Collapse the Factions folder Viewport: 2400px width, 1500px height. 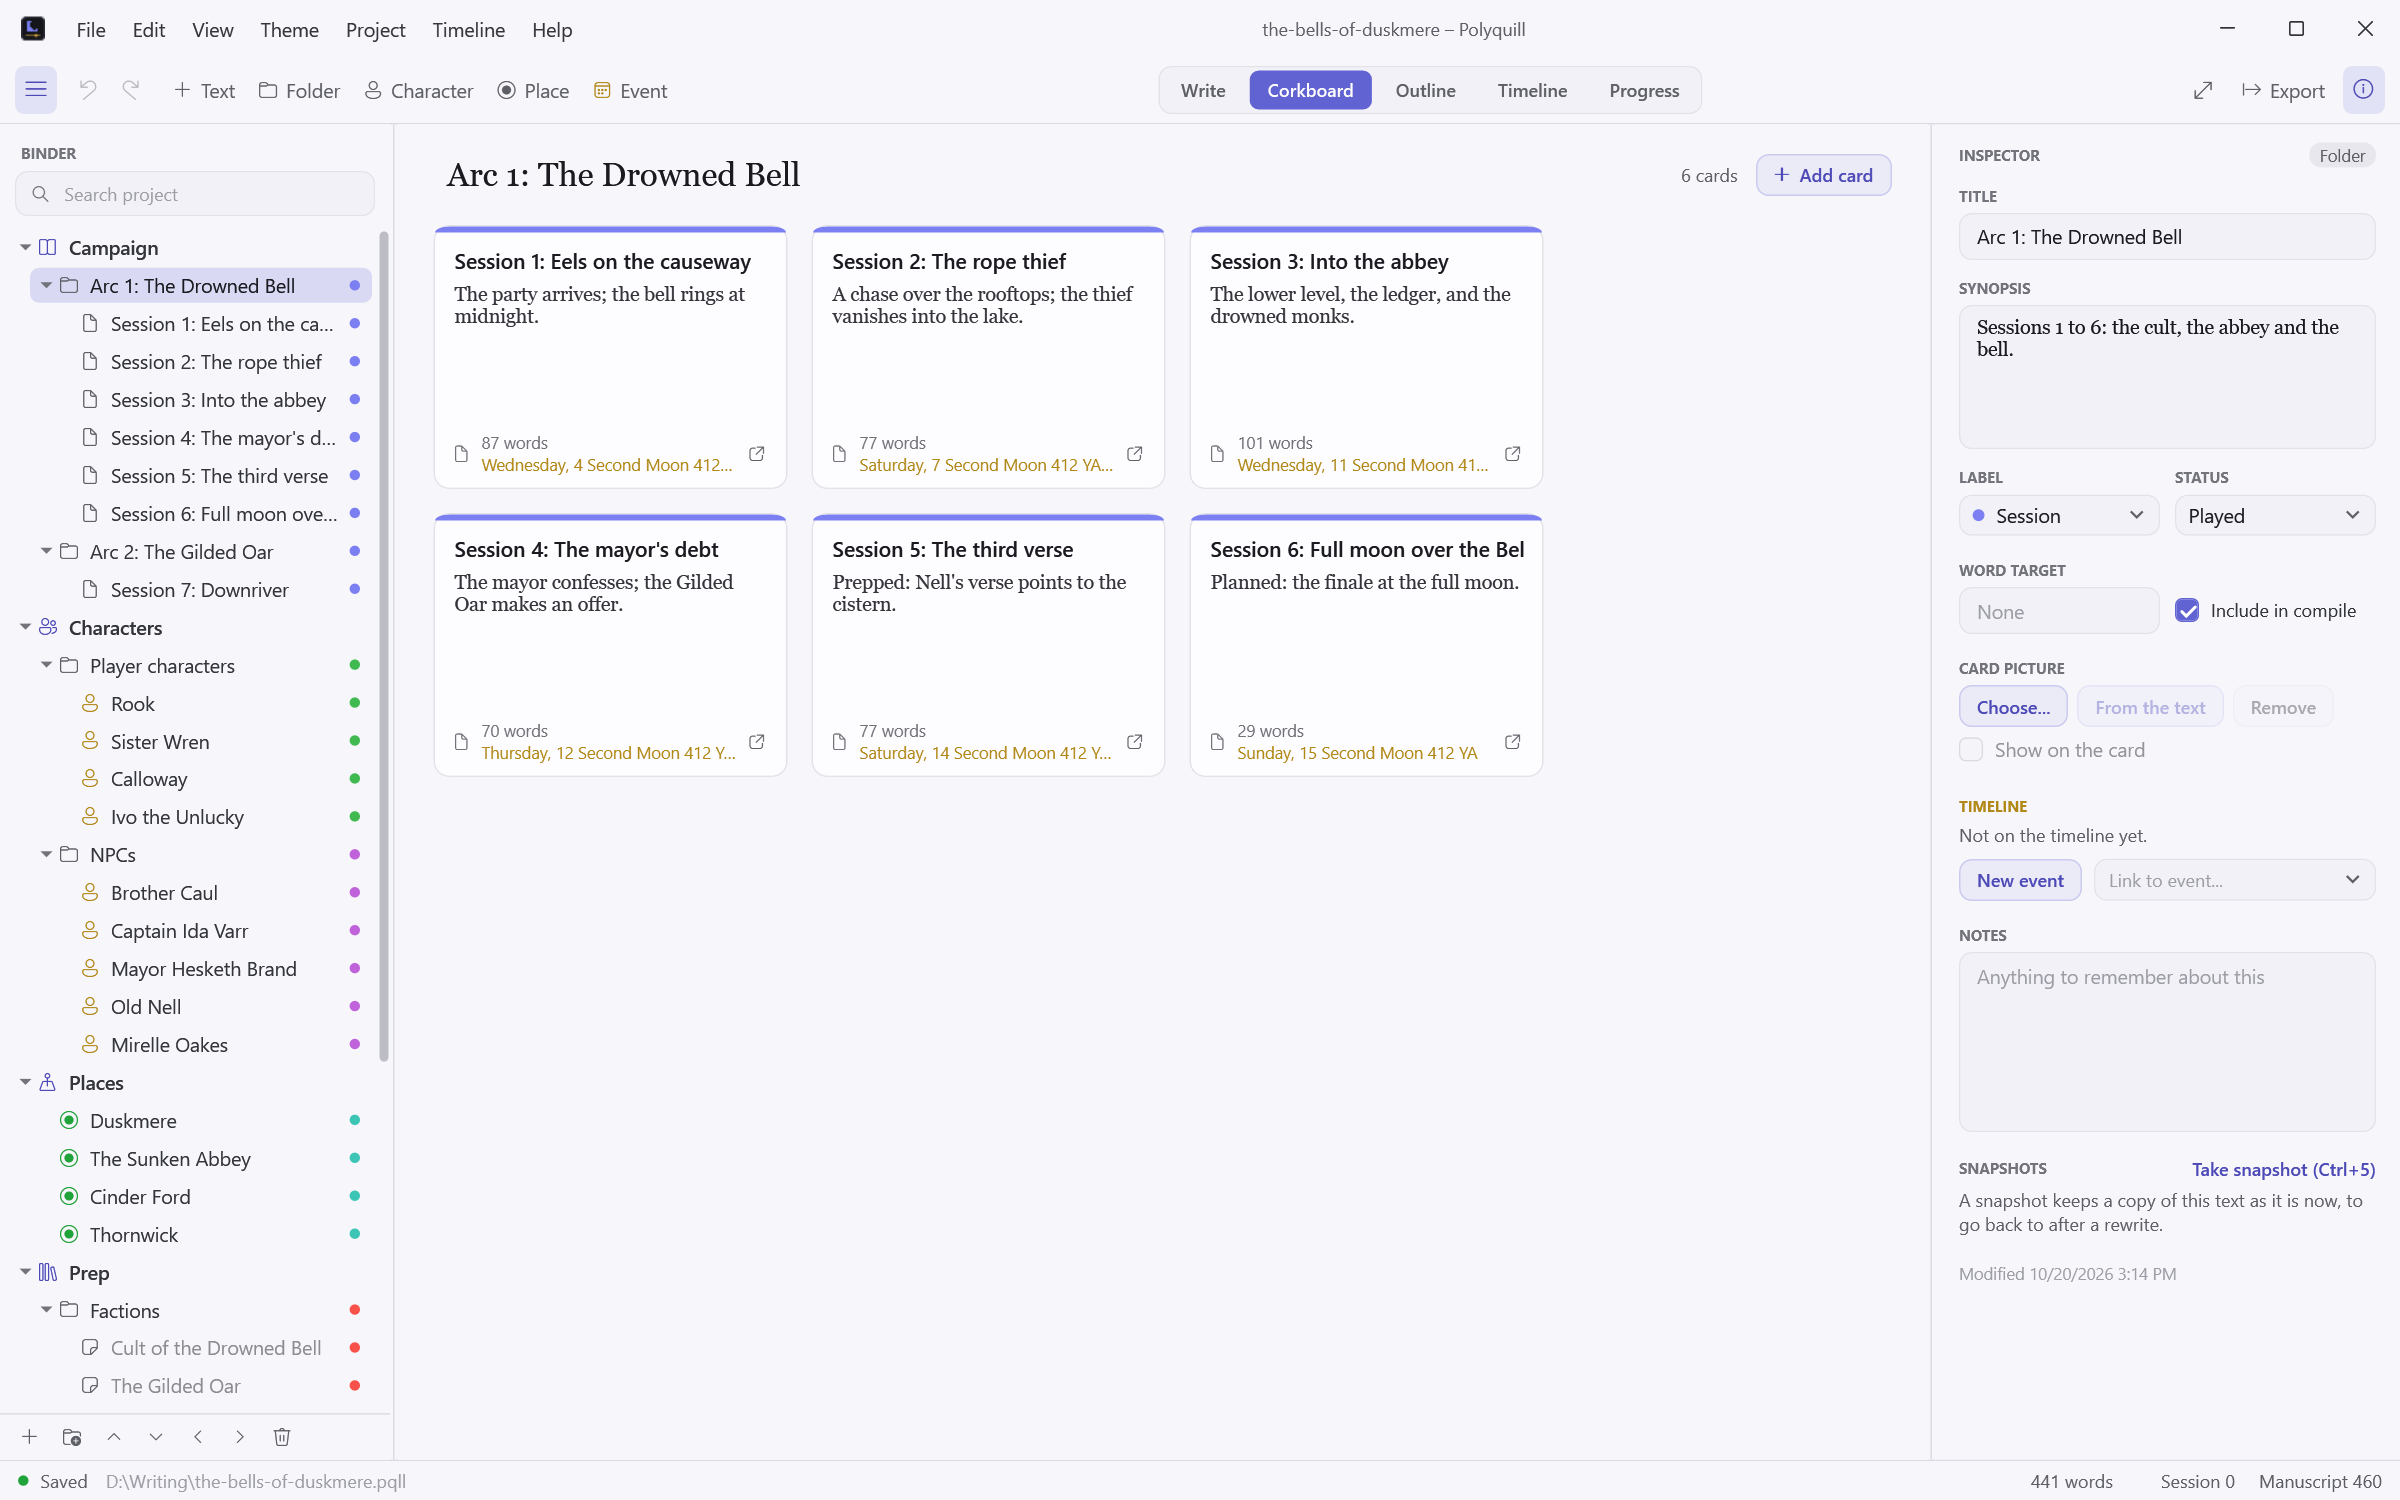pyautogui.click(x=46, y=1311)
